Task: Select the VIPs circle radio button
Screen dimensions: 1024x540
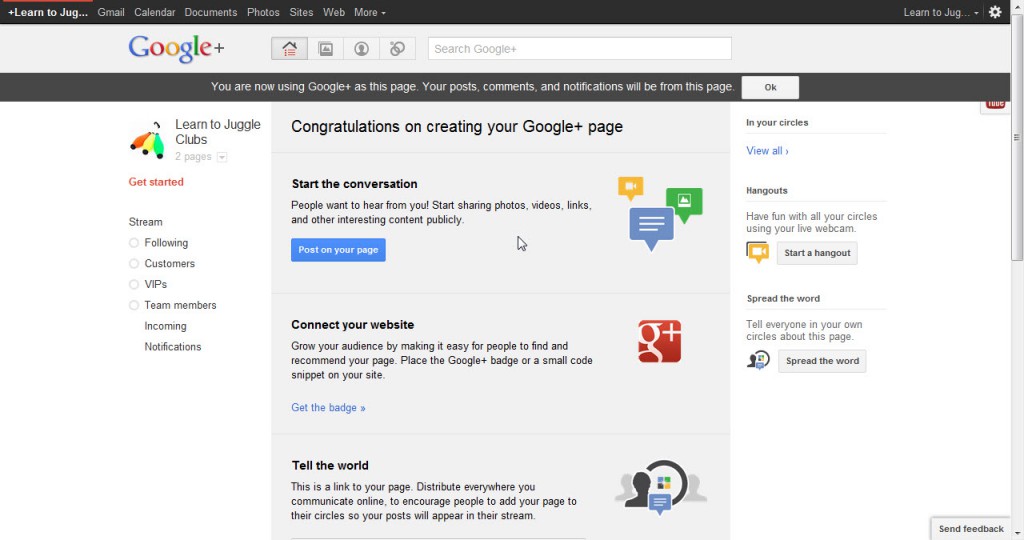Action: [134, 285]
